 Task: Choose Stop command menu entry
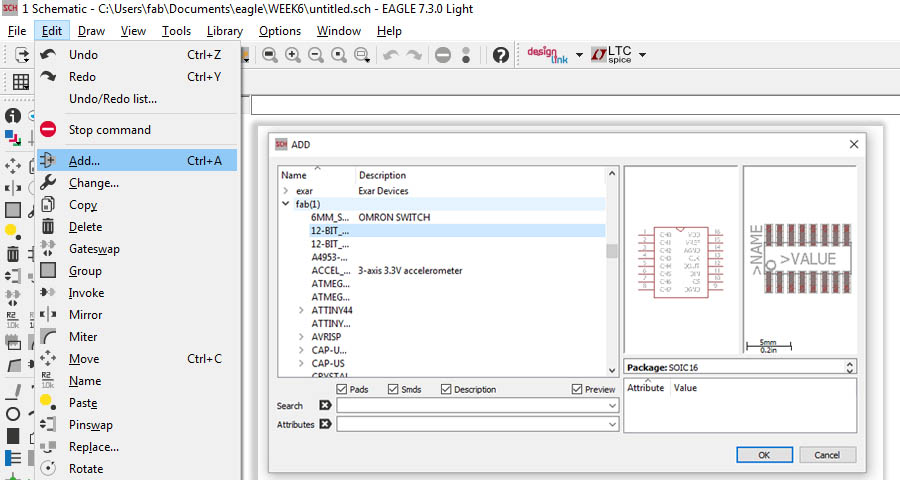pos(137,130)
